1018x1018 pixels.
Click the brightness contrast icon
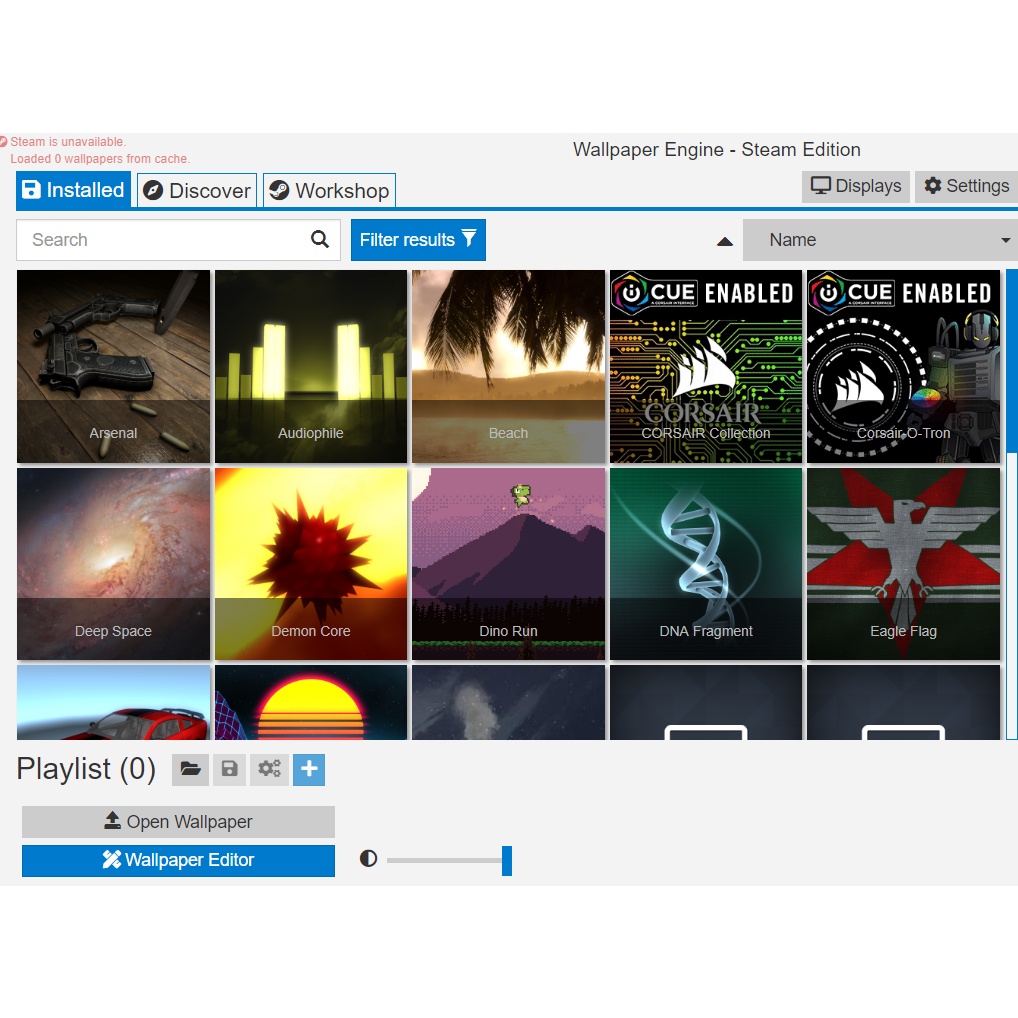tap(368, 859)
